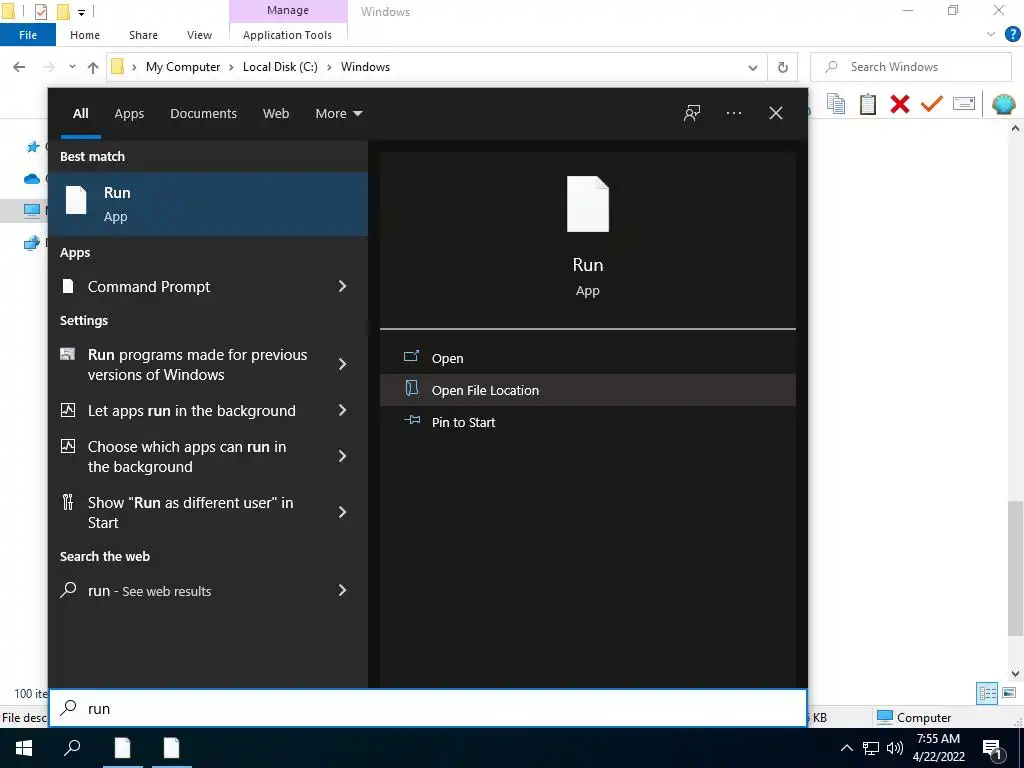Expand Let apps run in background arrow
Image resolution: width=1024 pixels, height=768 pixels.
[342, 410]
